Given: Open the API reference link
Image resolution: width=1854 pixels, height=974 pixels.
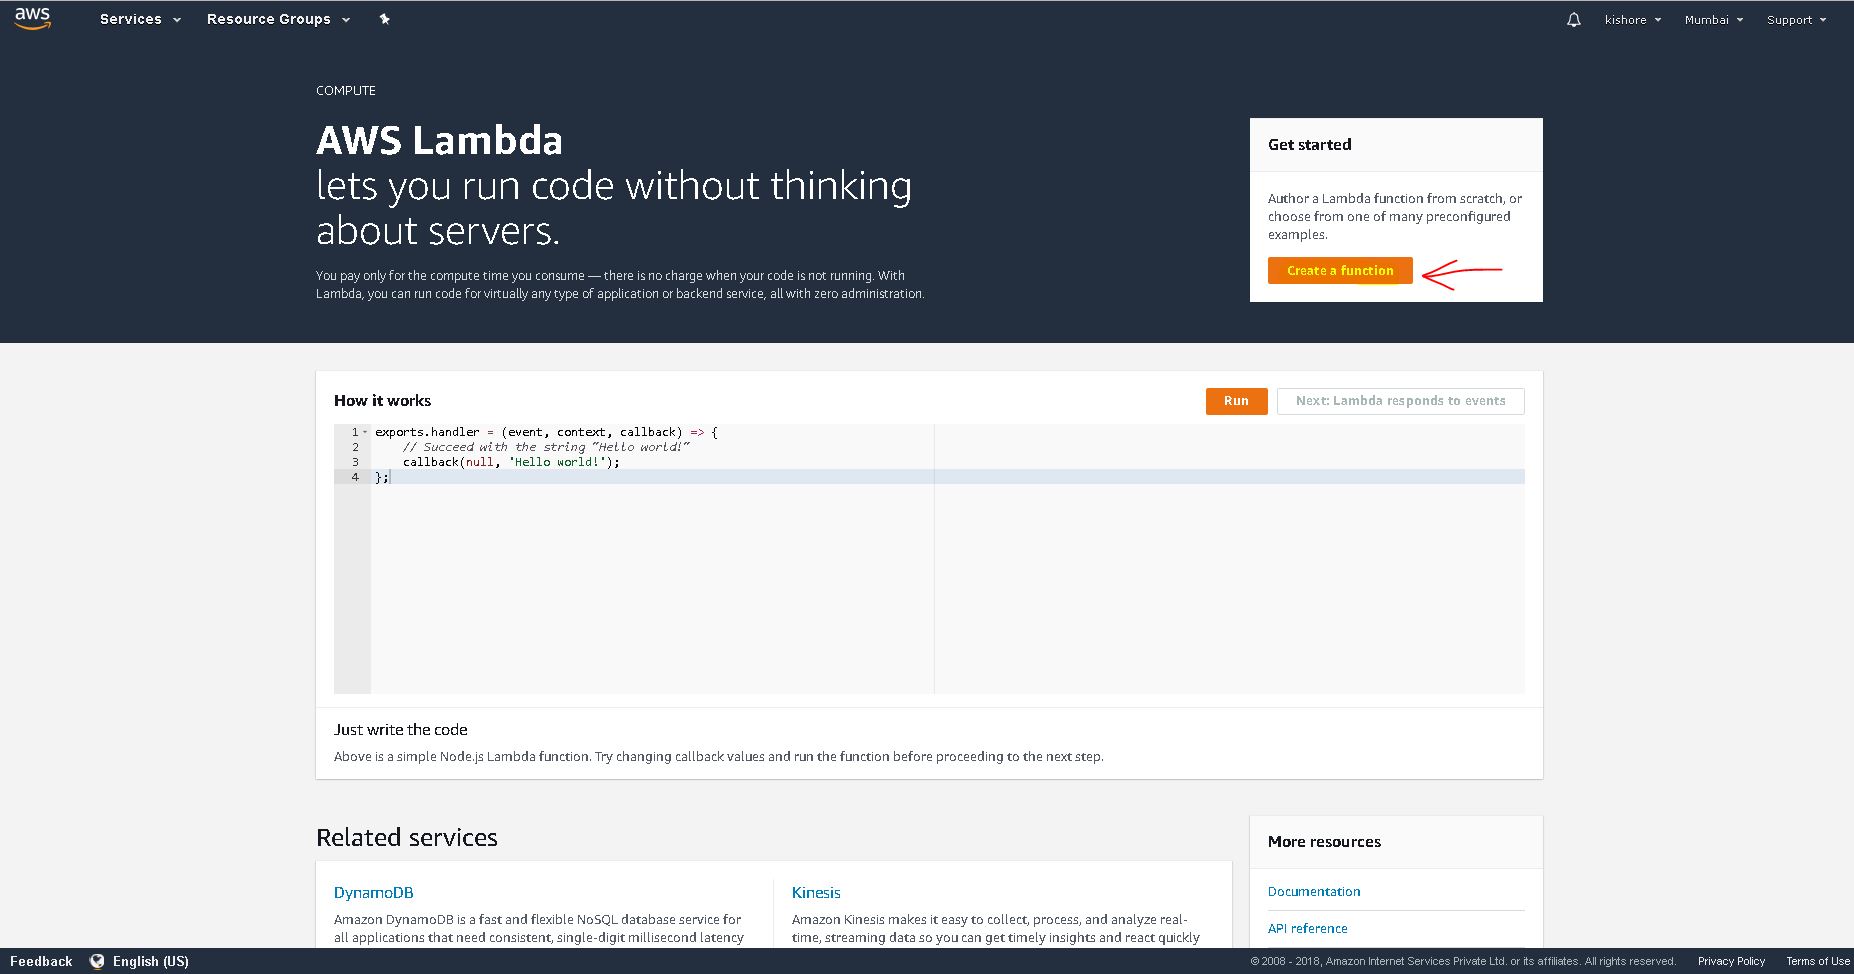Looking at the screenshot, I should click(1307, 929).
